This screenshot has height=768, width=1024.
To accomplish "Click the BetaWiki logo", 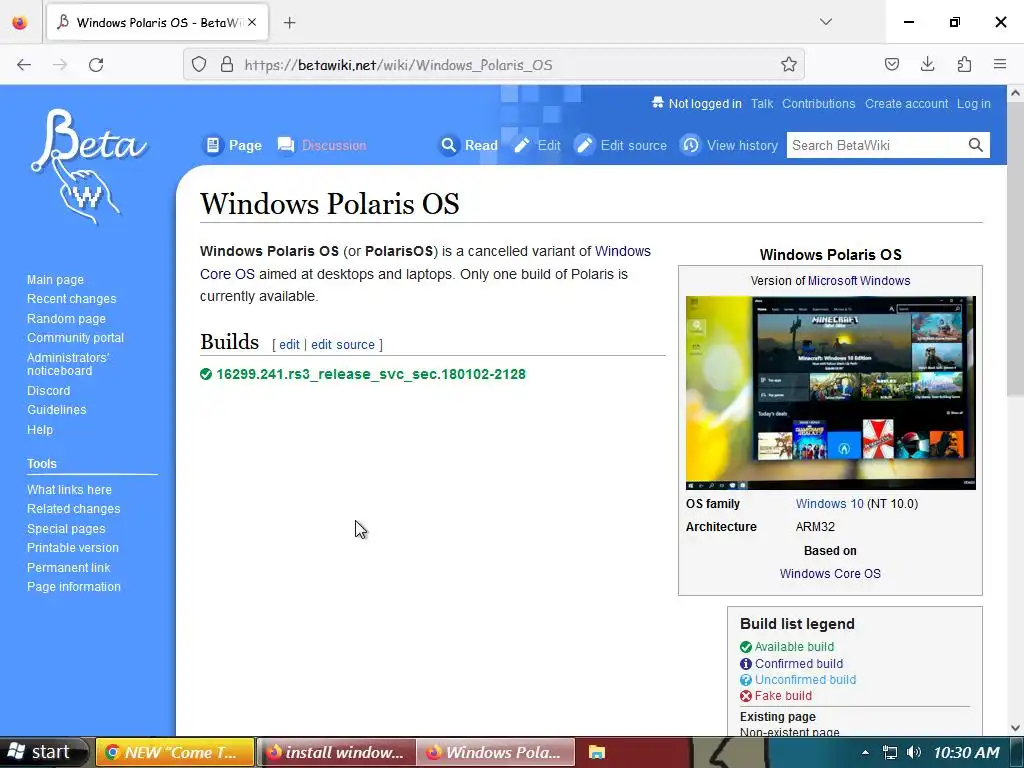I will (88, 167).
